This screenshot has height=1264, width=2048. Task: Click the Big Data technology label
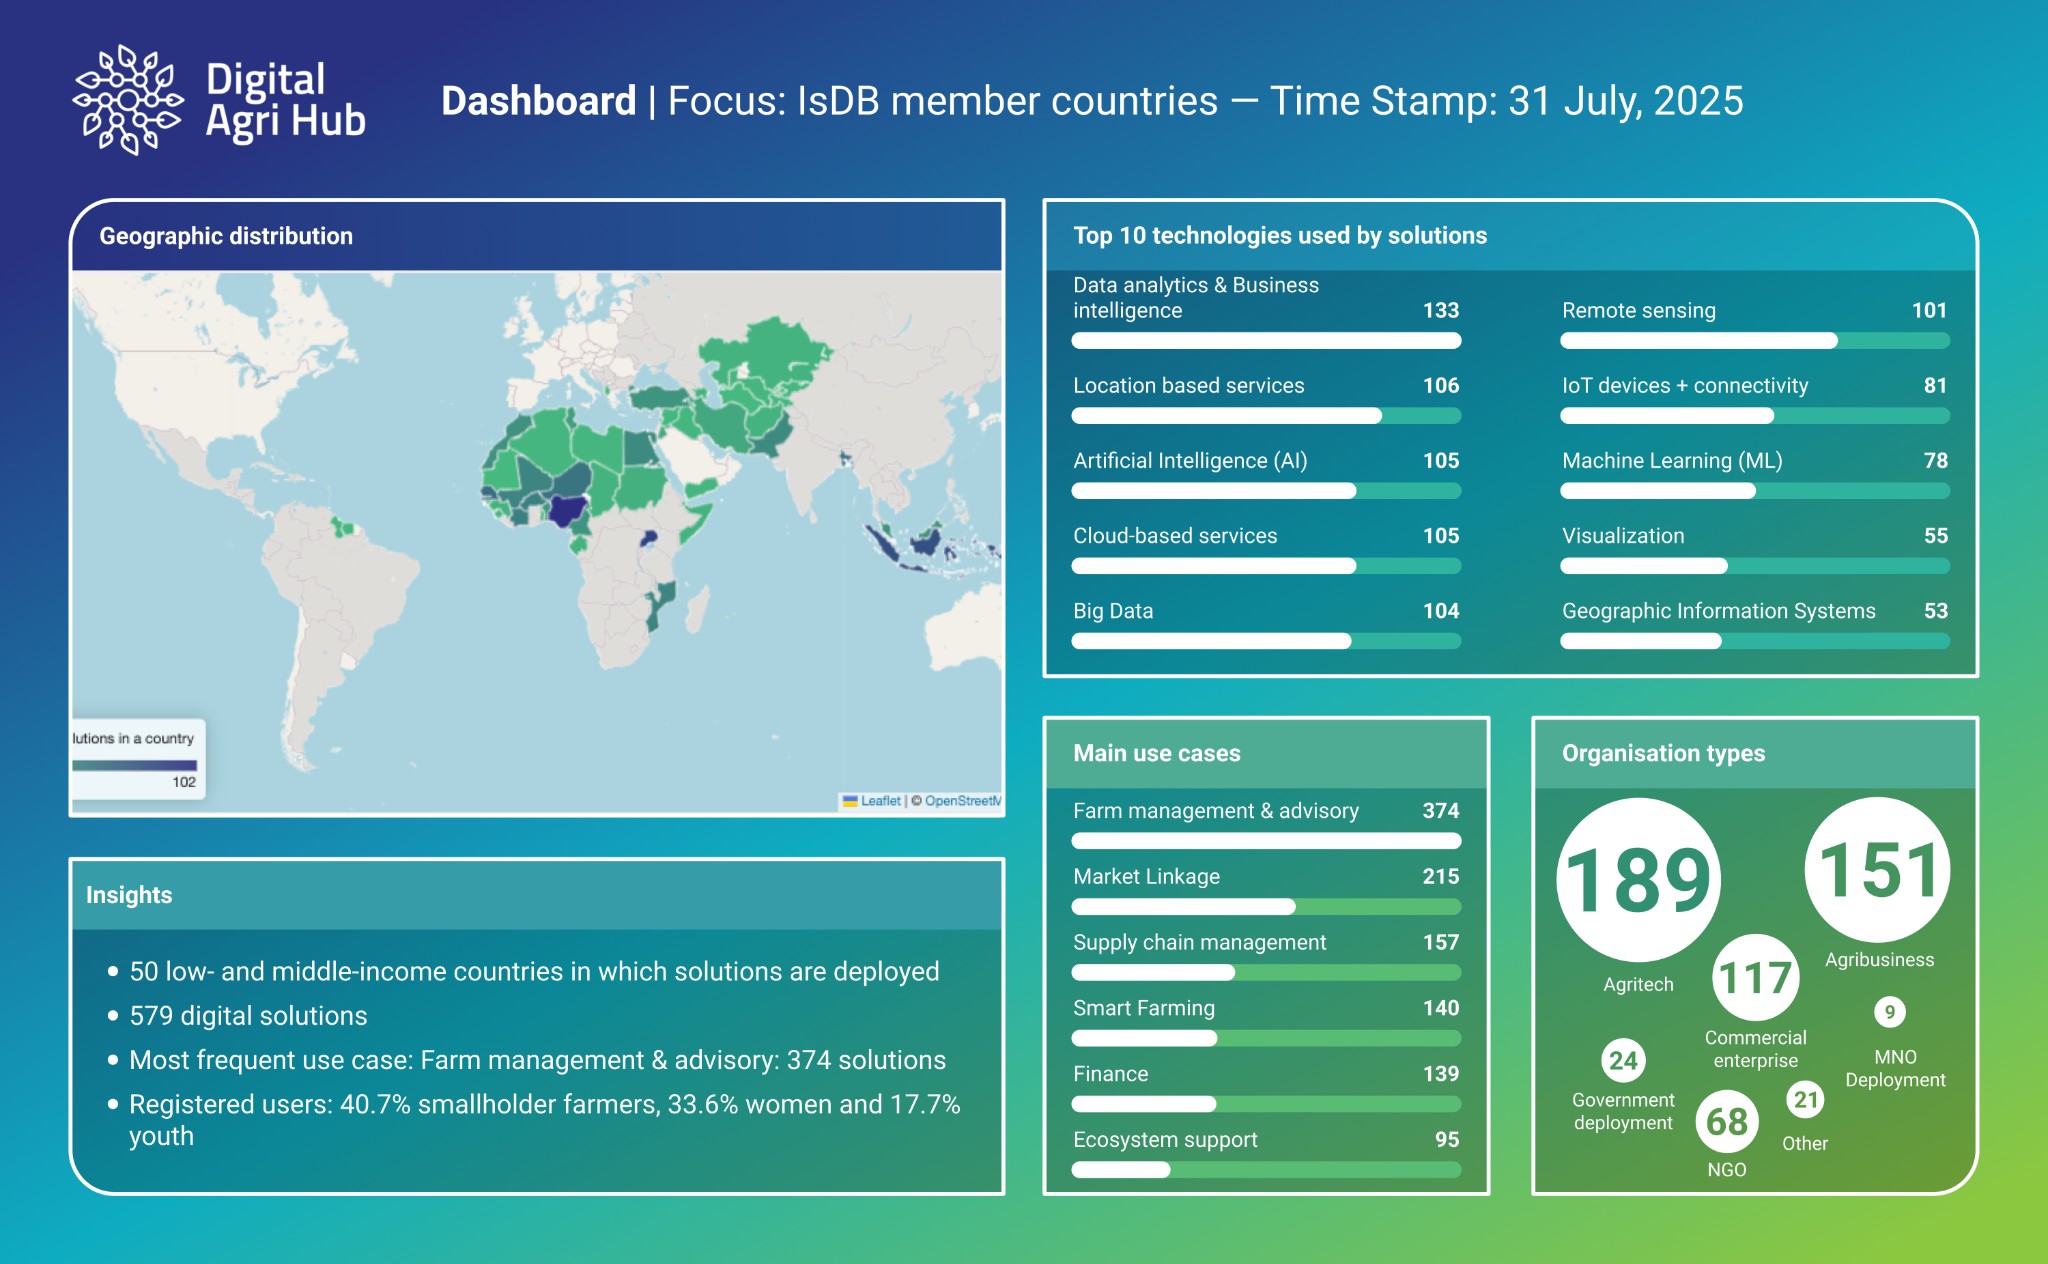coord(1113,611)
